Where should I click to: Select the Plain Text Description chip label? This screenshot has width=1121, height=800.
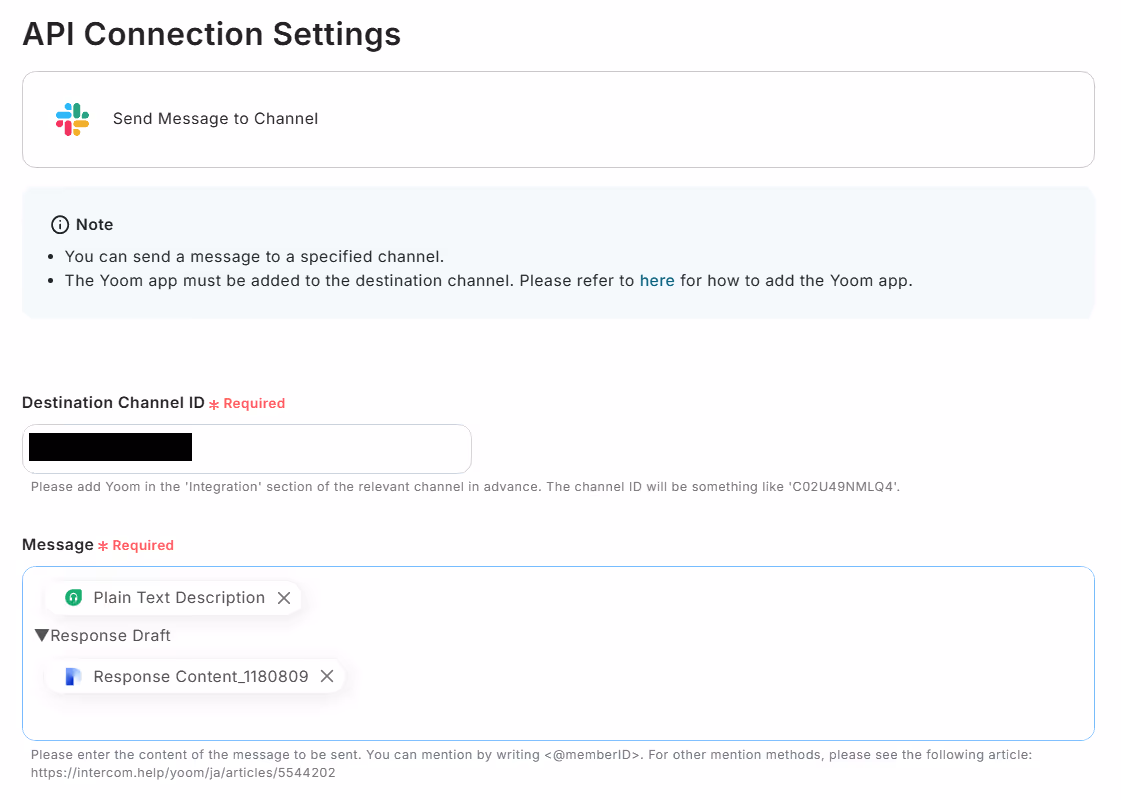(x=179, y=598)
